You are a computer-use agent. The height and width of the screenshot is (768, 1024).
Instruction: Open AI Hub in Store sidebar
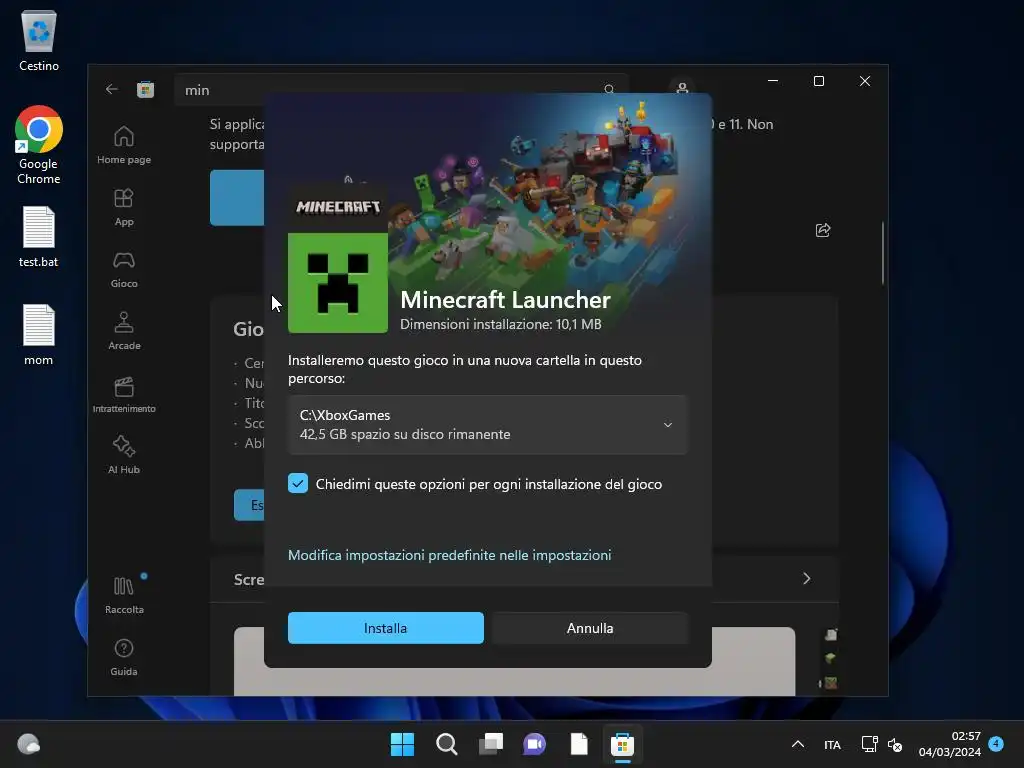(124, 455)
